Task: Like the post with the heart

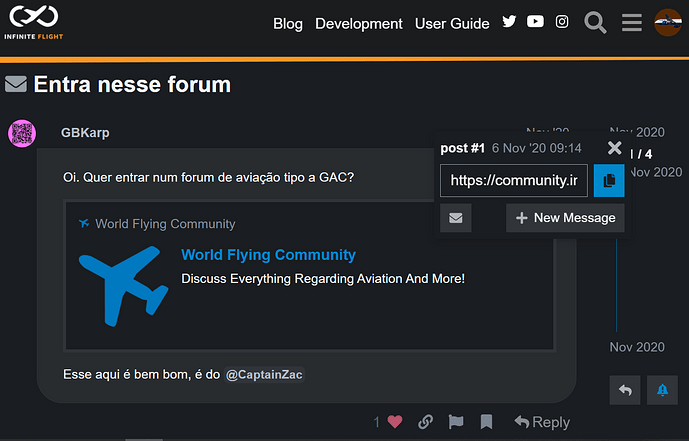Action: (x=395, y=422)
